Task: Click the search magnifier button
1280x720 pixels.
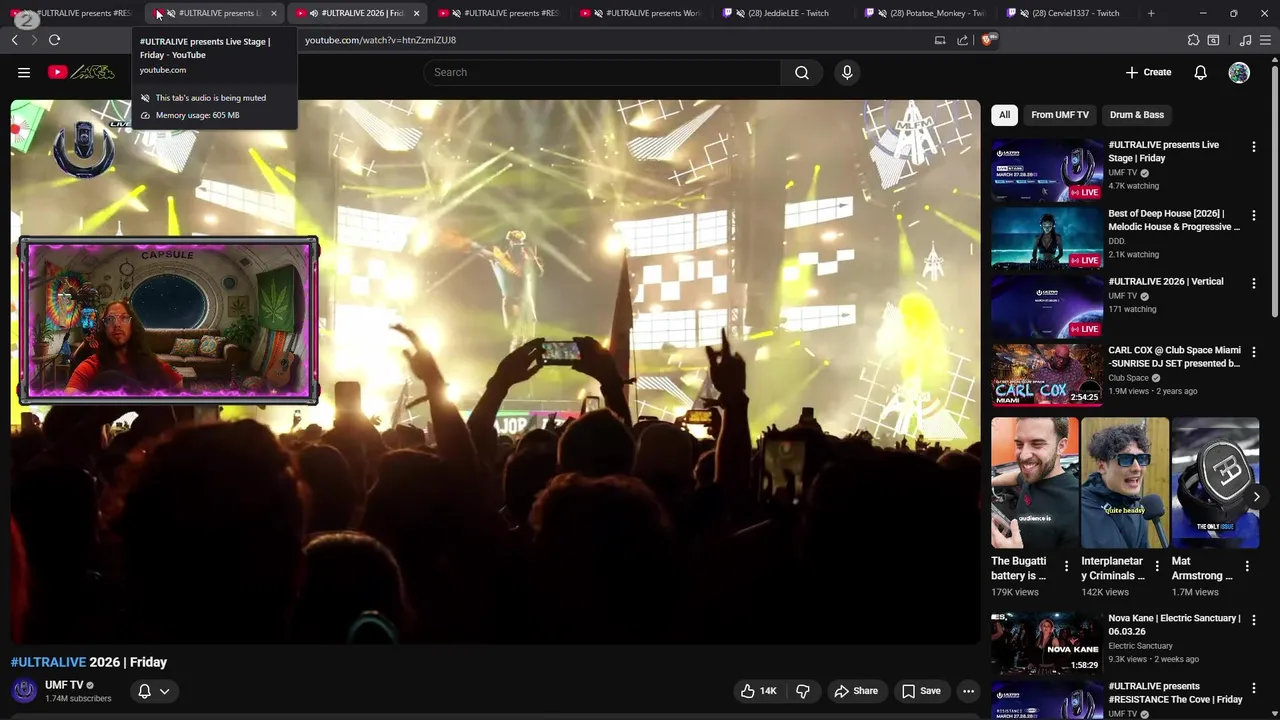Action: pos(802,72)
